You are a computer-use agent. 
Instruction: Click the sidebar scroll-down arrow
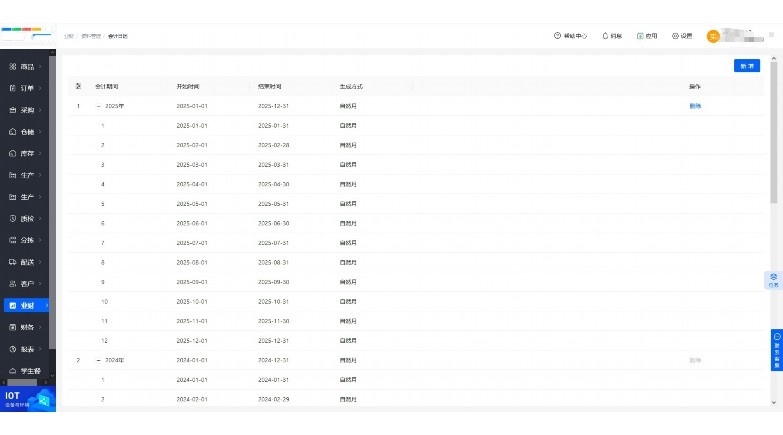[52, 376]
